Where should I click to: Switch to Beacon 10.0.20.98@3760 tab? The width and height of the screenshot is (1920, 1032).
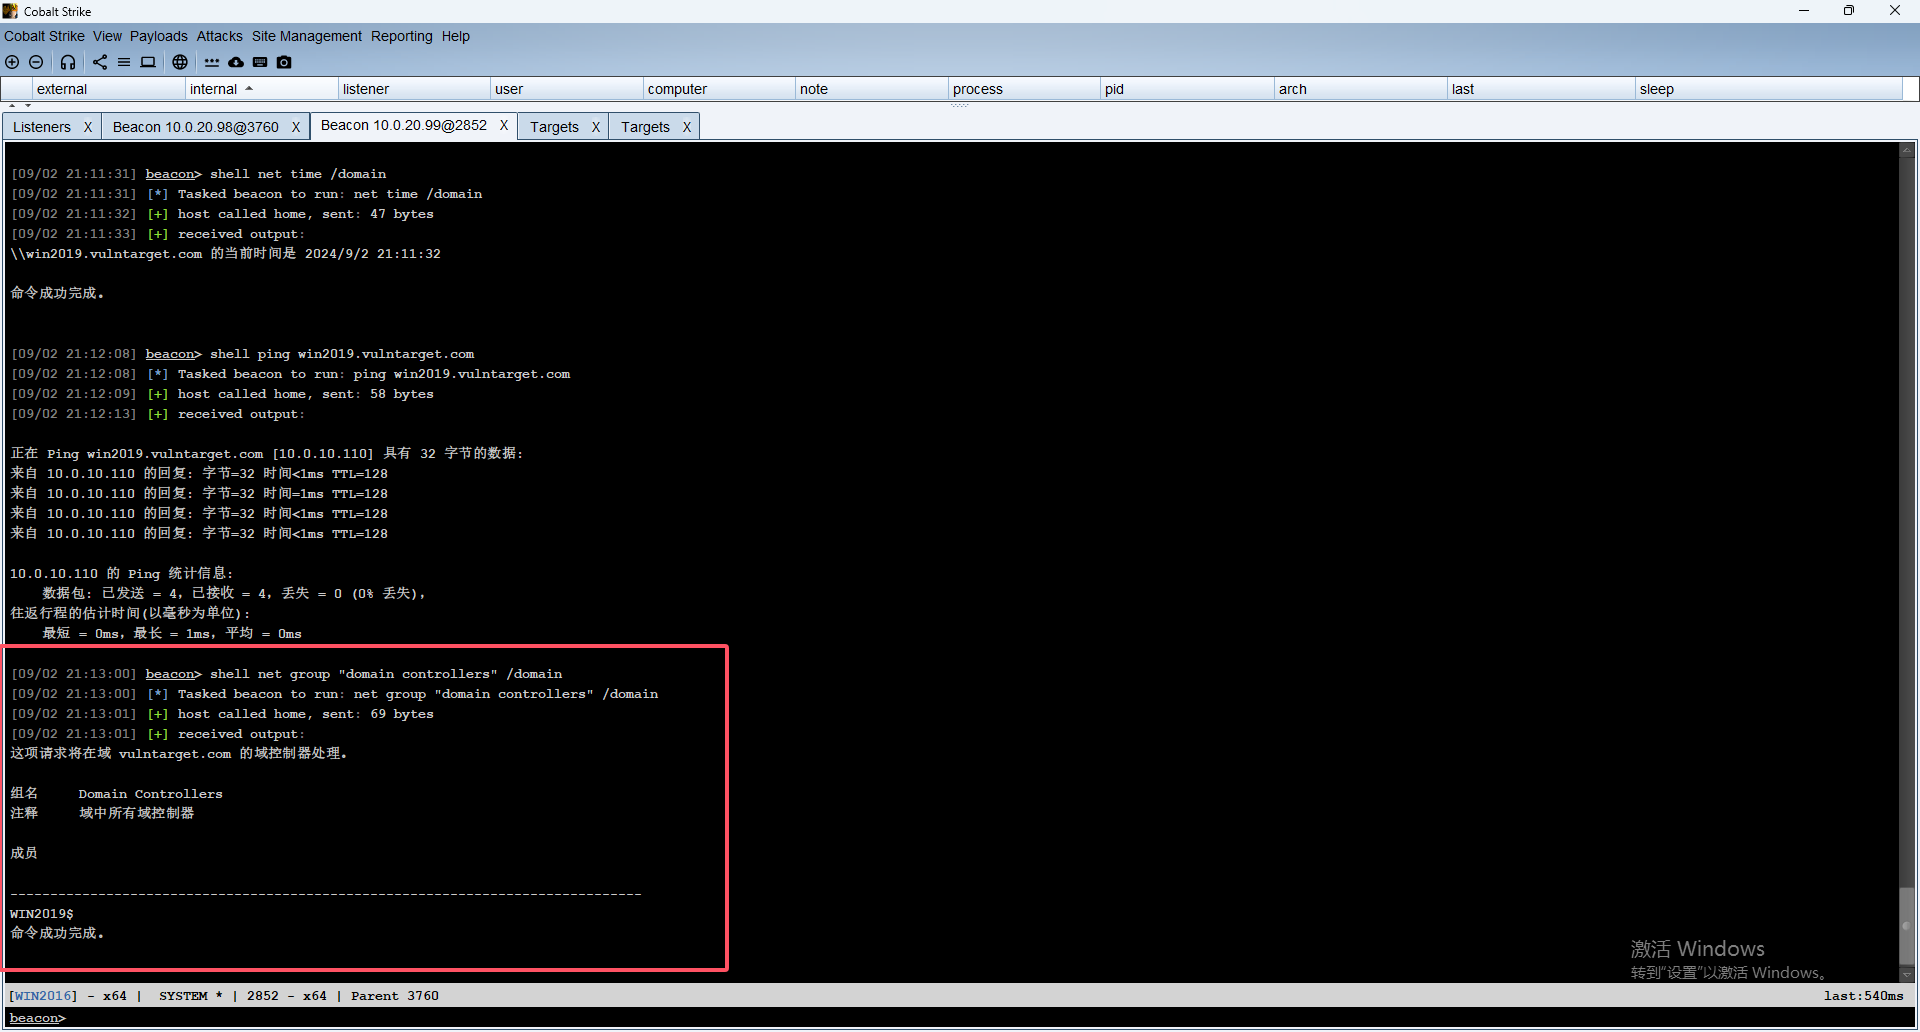pos(195,127)
